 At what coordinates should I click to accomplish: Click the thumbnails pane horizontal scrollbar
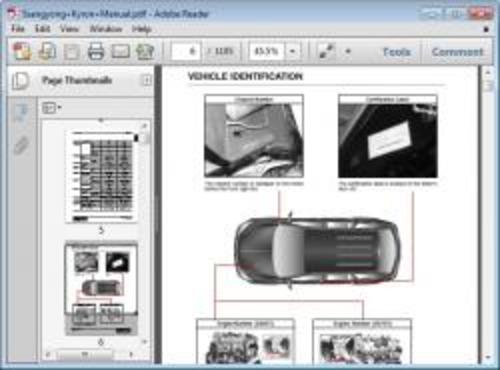(85, 354)
